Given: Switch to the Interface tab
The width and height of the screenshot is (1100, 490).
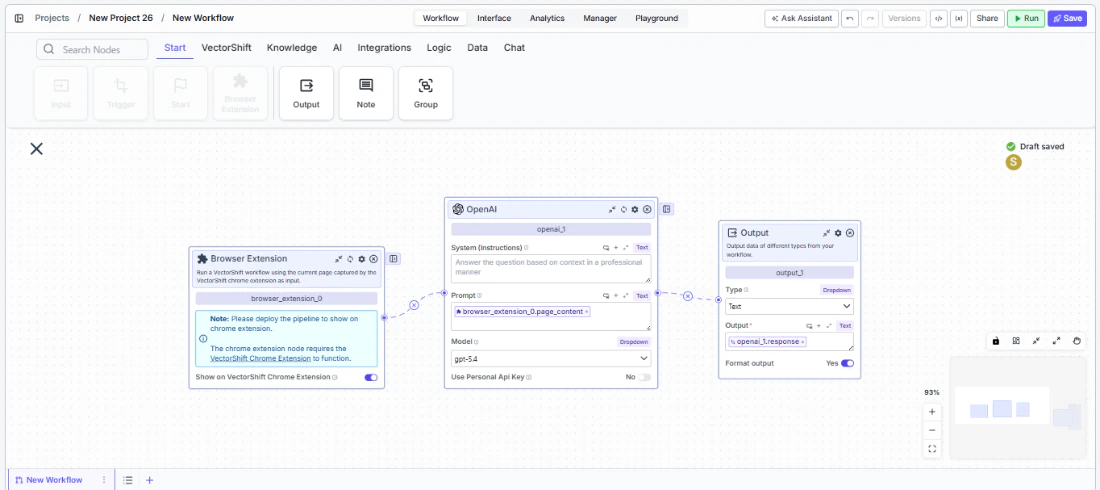Looking at the screenshot, I should (494, 18).
